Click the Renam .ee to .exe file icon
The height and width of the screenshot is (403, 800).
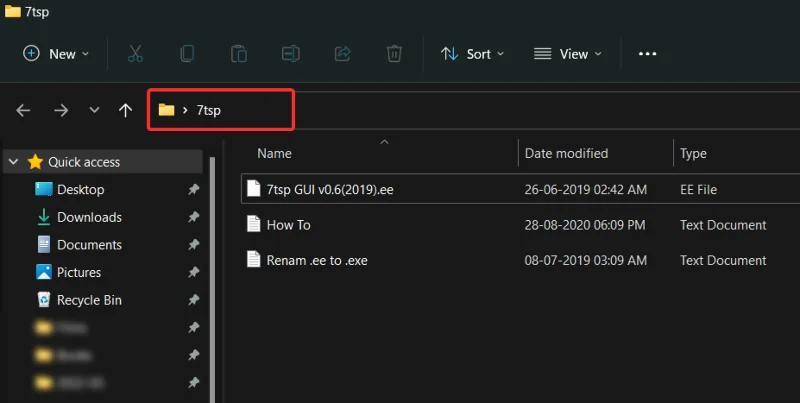[254, 260]
